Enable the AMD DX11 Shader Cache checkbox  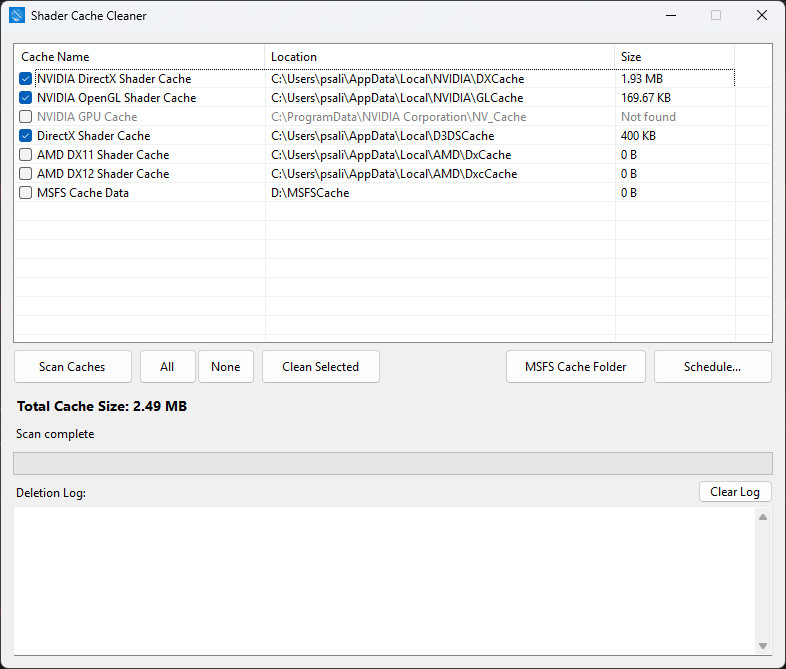(x=26, y=155)
